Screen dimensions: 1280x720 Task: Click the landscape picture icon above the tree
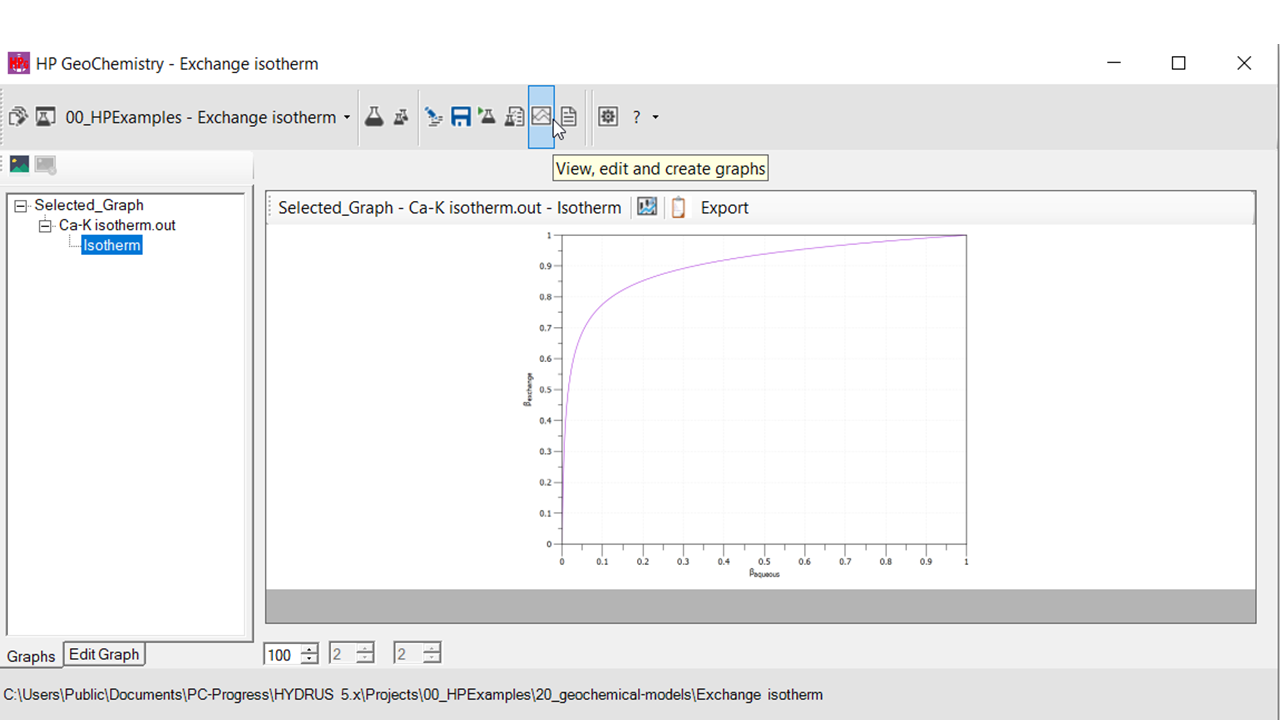[x=19, y=165]
